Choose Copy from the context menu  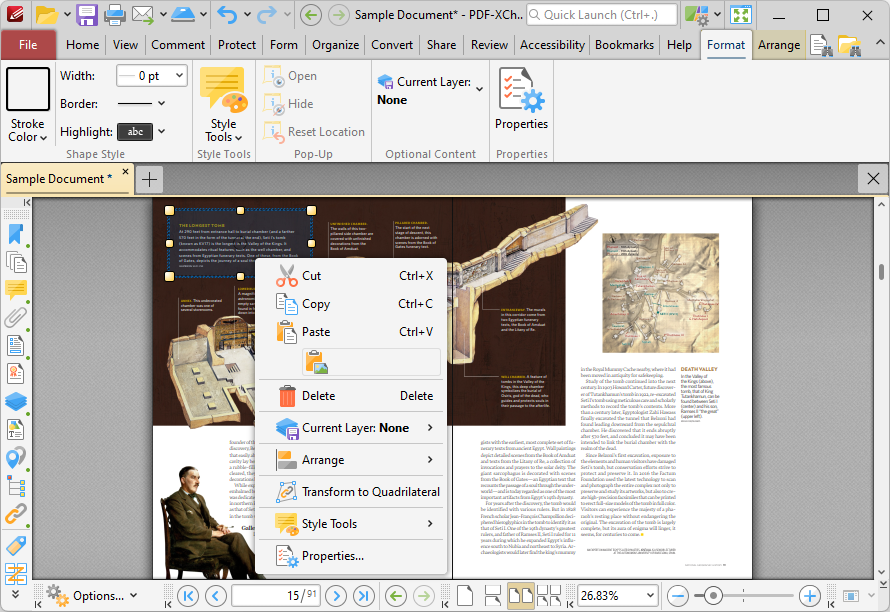click(x=350, y=304)
